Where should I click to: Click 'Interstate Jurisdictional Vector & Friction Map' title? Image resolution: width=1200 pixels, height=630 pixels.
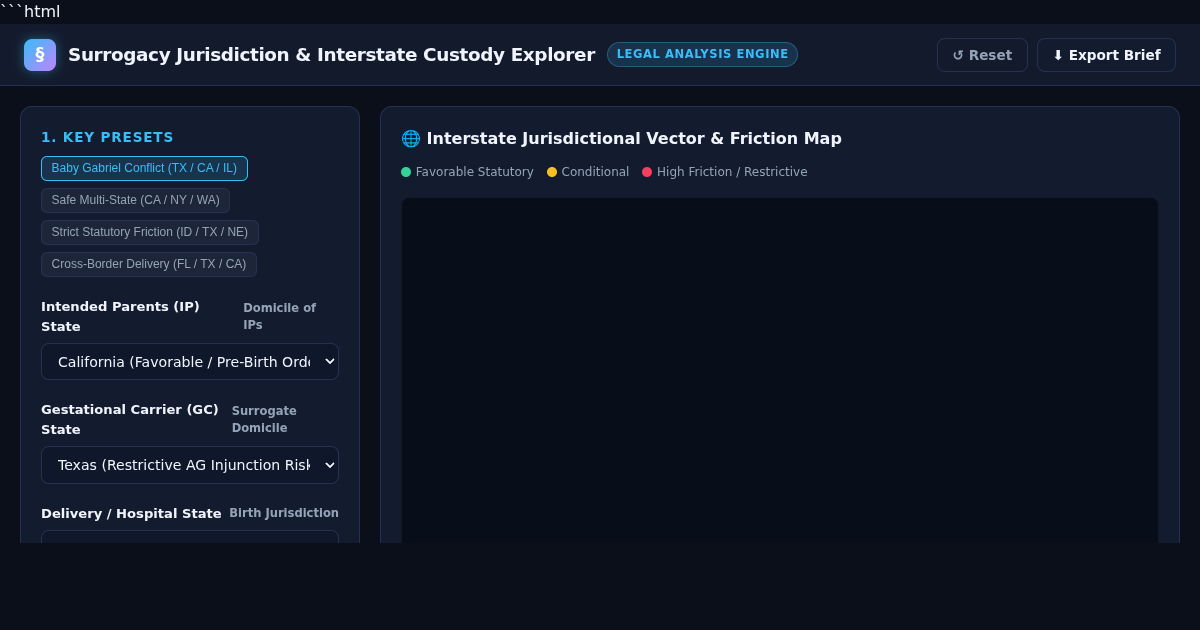click(x=634, y=139)
